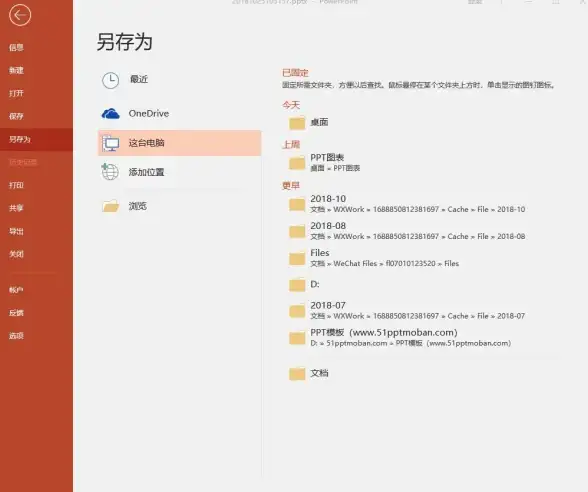Click the path ending in File » 2018-08
The image size is (588, 492).
coord(418,236)
